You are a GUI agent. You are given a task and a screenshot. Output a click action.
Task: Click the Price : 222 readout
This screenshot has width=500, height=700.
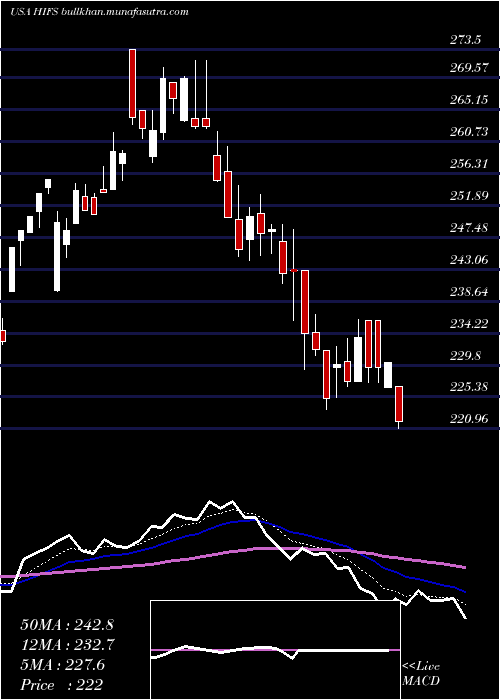[x=62, y=685]
